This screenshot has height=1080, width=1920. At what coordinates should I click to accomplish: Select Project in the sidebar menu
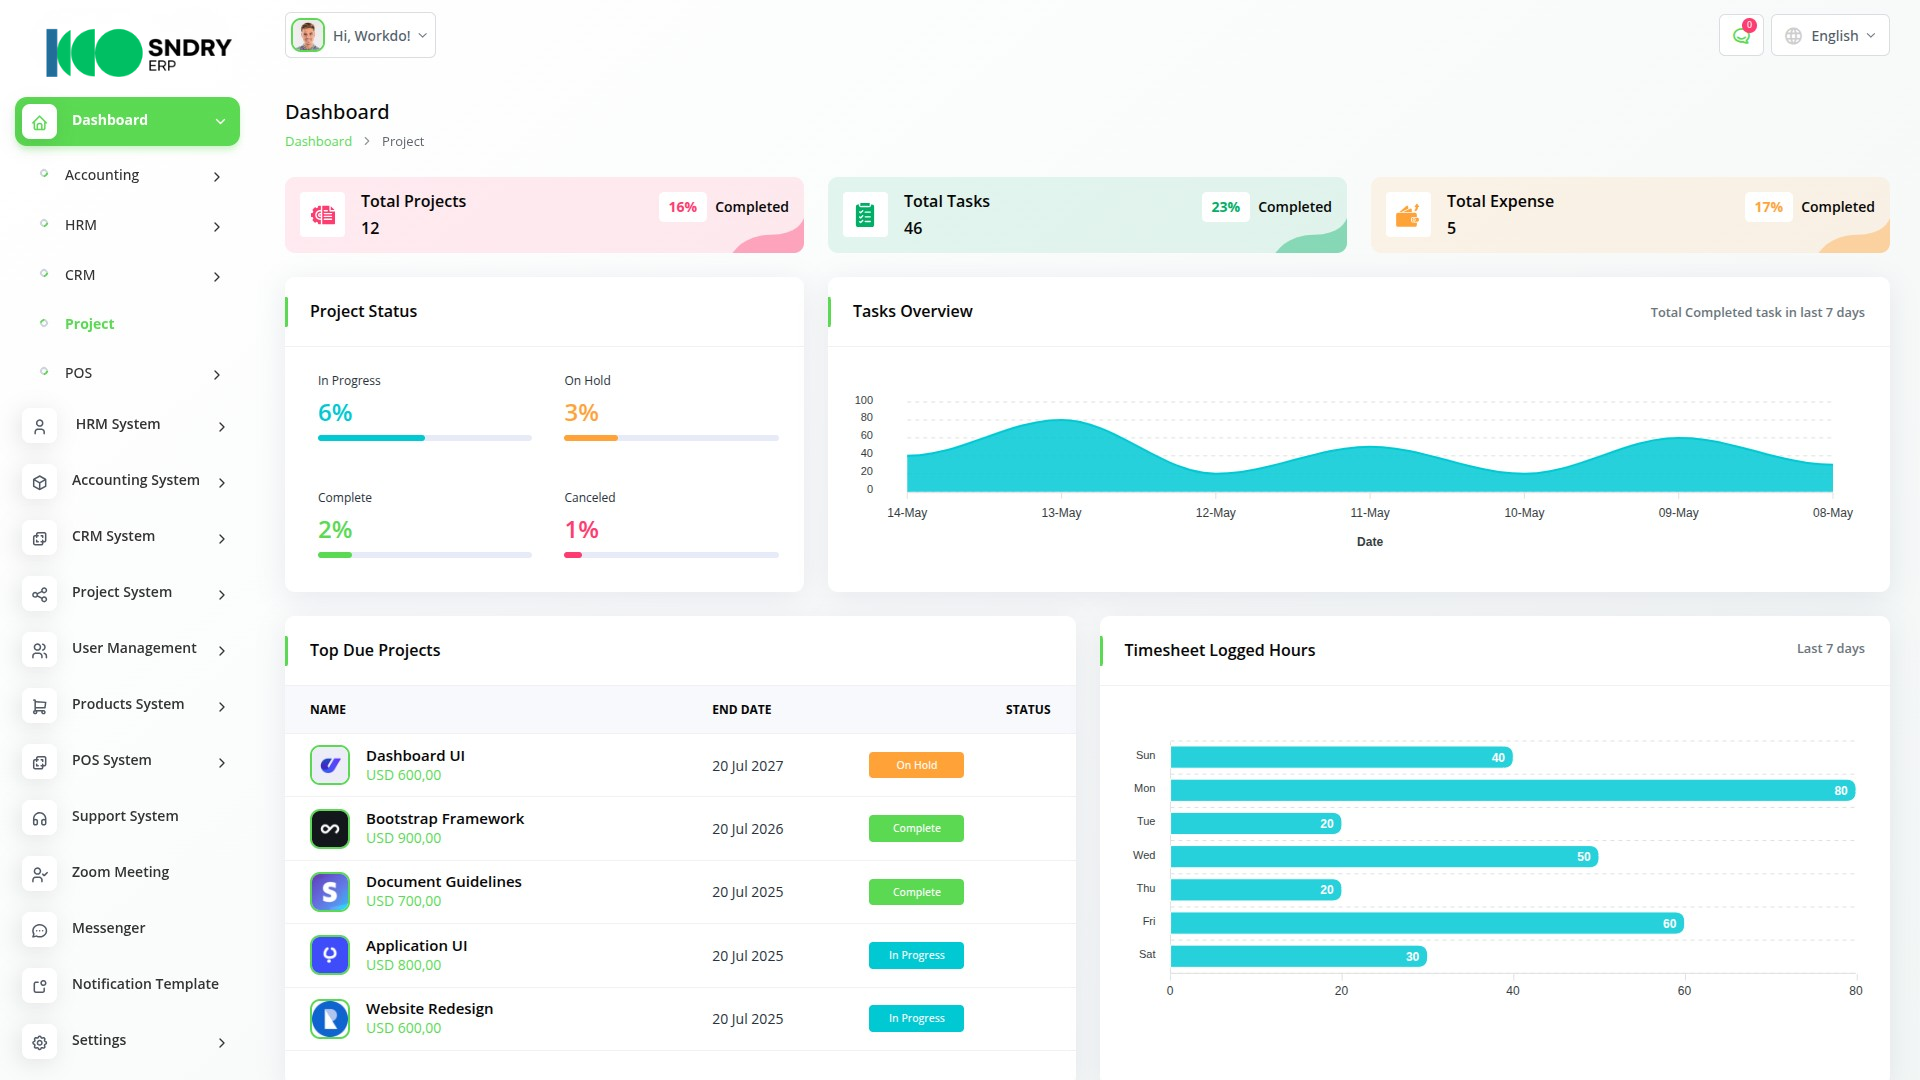point(89,323)
